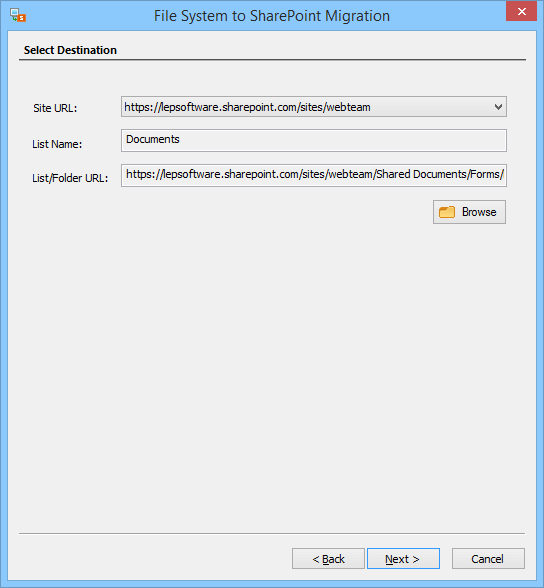Click the Select Destination heading
The image size is (544, 588).
pyautogui.click(x=70, y=50)
